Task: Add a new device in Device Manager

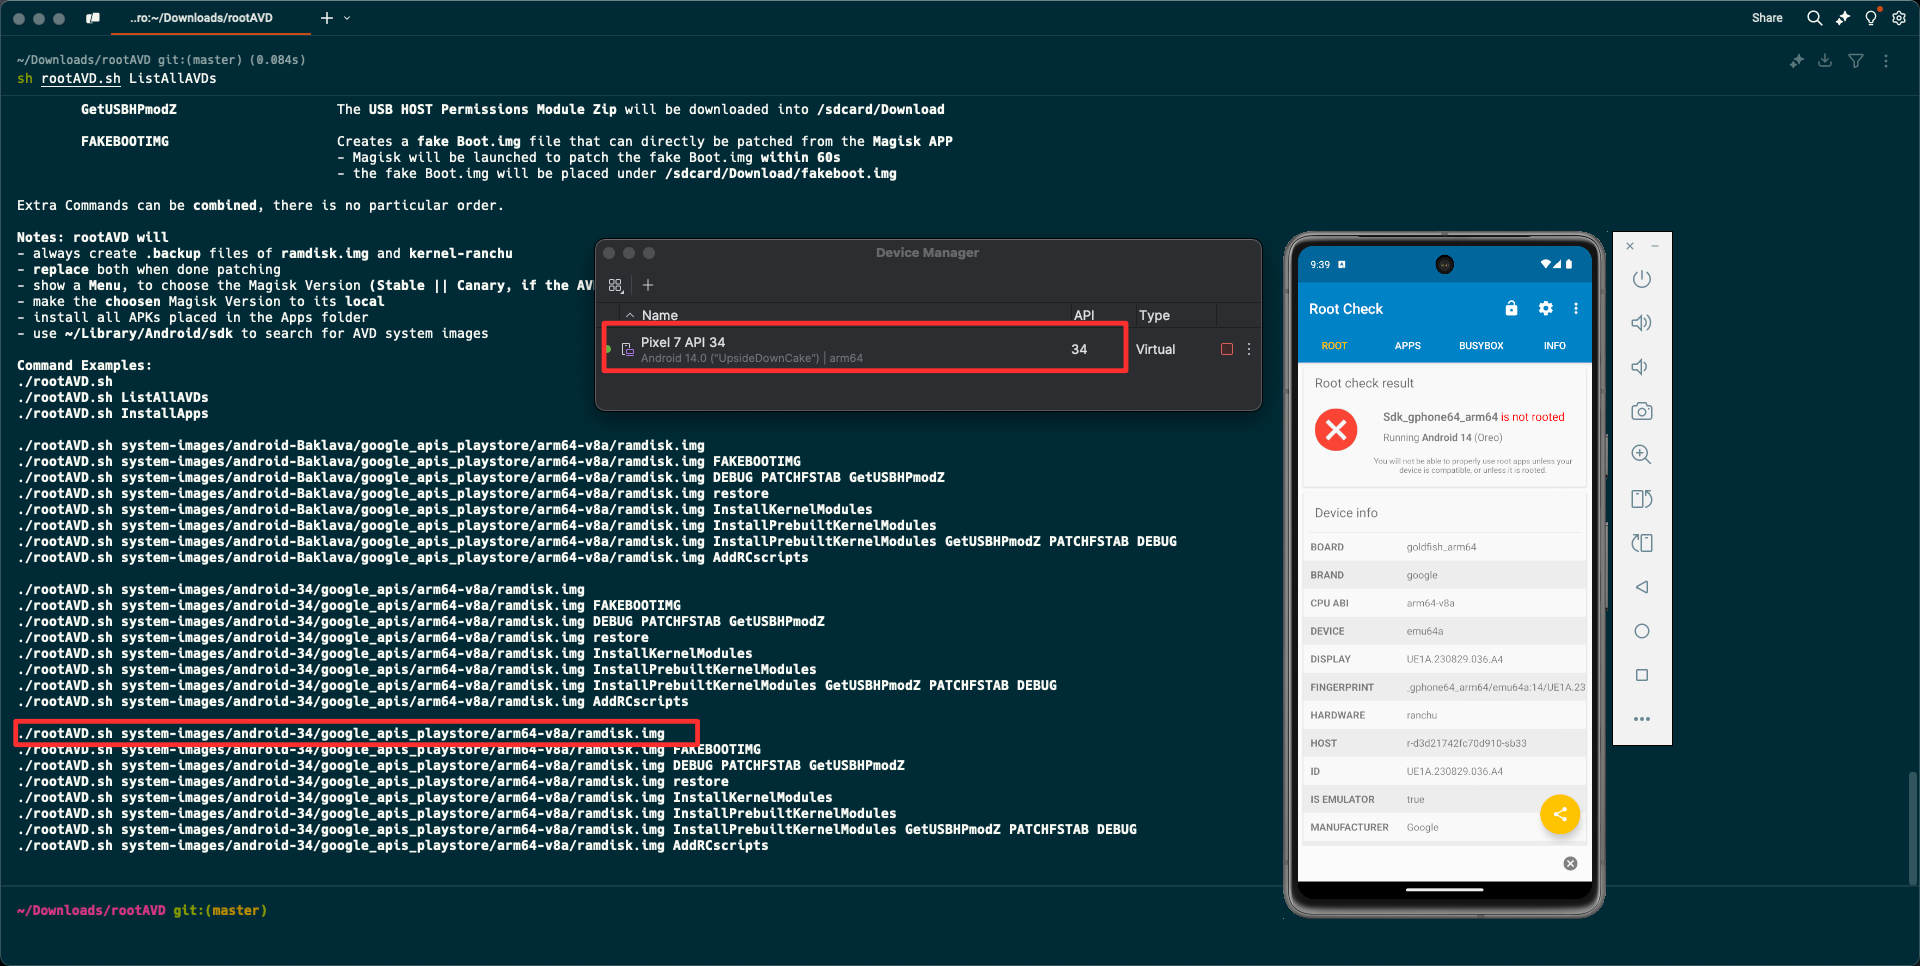Action: pyautogui.click(x=648, y=285)
